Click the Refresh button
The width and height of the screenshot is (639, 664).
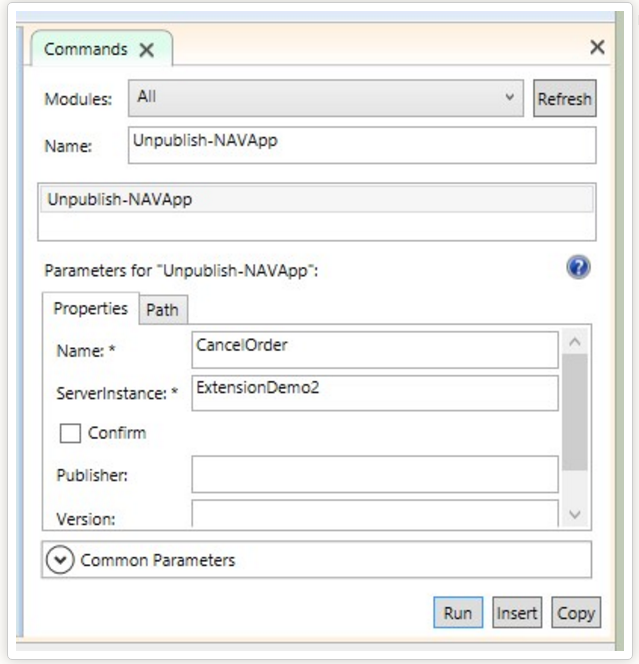[x=564, y=98]
